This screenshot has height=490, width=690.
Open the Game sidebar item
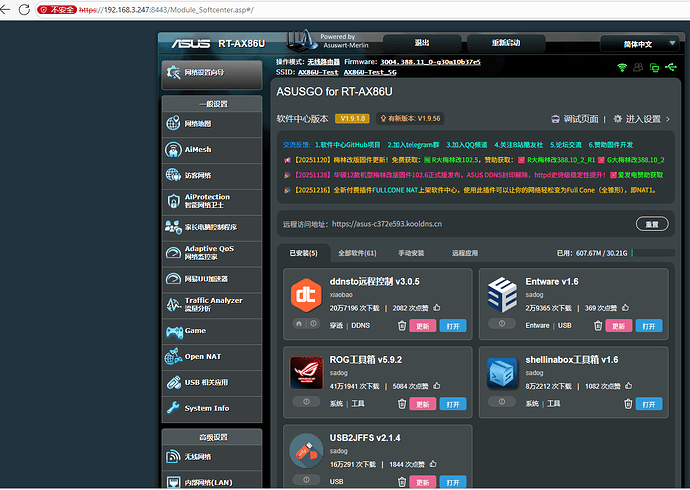(212, 331)
